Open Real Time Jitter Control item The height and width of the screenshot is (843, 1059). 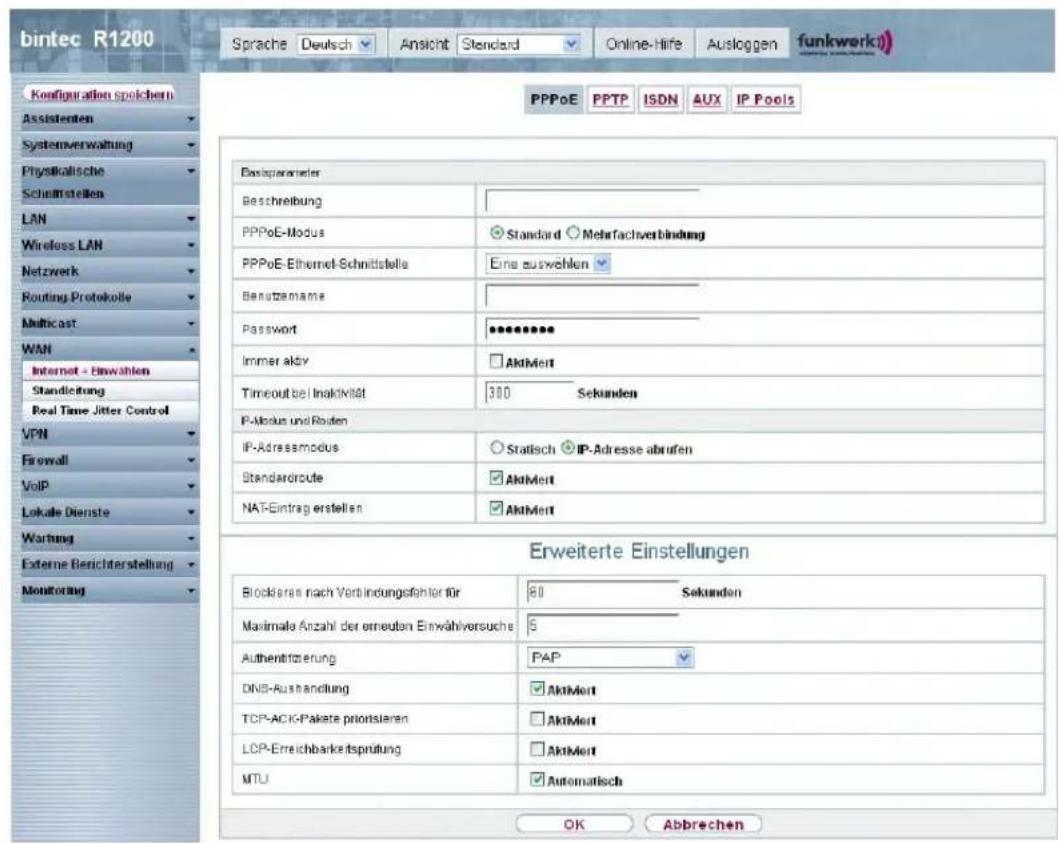110,410
